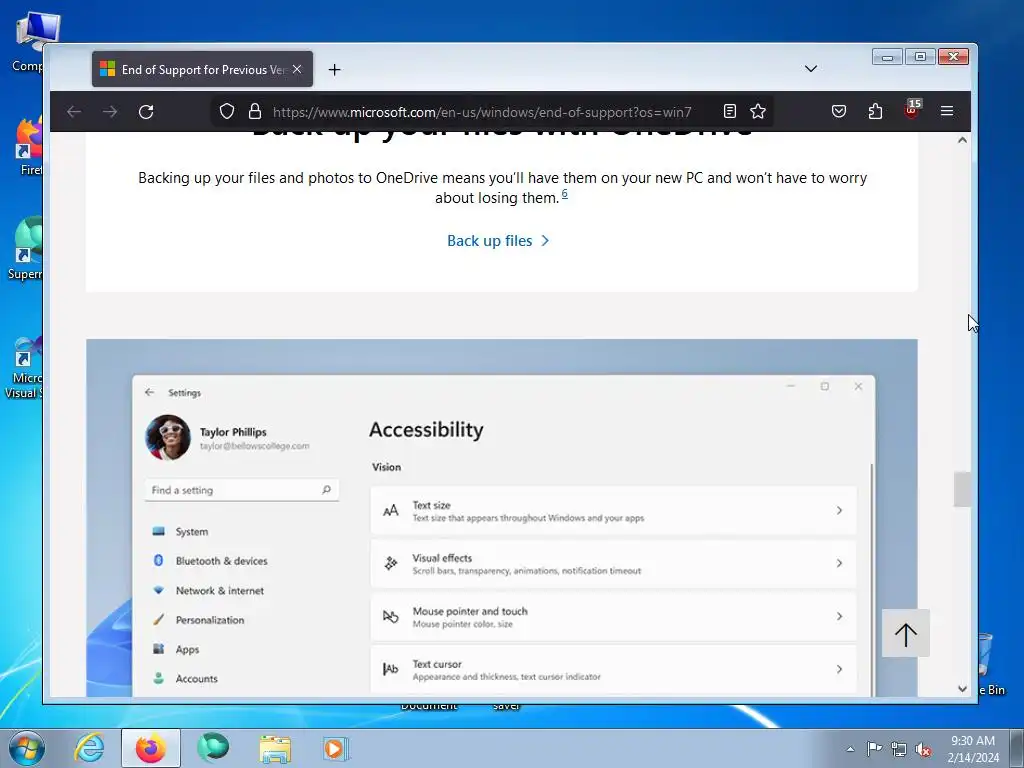Image resolution: width=1024 pixels, height=768 pixels.
Task: Click the vertical scrollbar thumb
Action: pyautogui.click(x=962, y=489)
